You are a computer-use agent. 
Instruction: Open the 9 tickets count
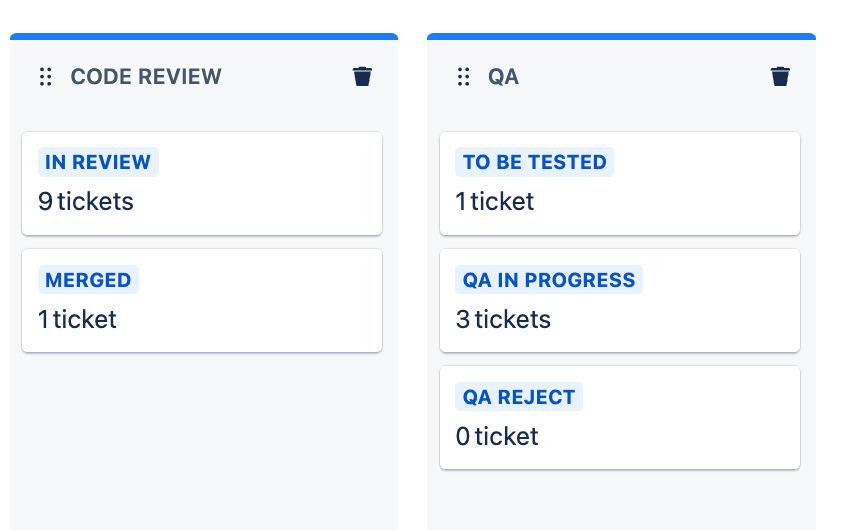point(86,202)
